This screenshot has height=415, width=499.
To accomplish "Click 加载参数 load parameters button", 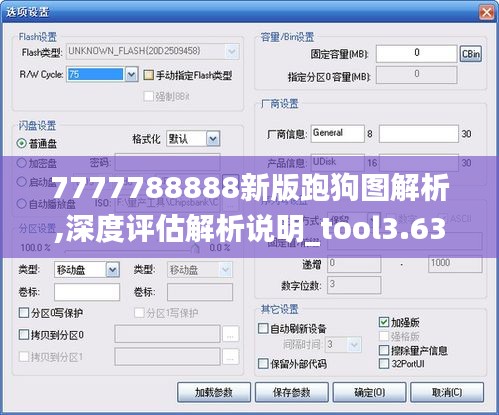I will 214,392.
